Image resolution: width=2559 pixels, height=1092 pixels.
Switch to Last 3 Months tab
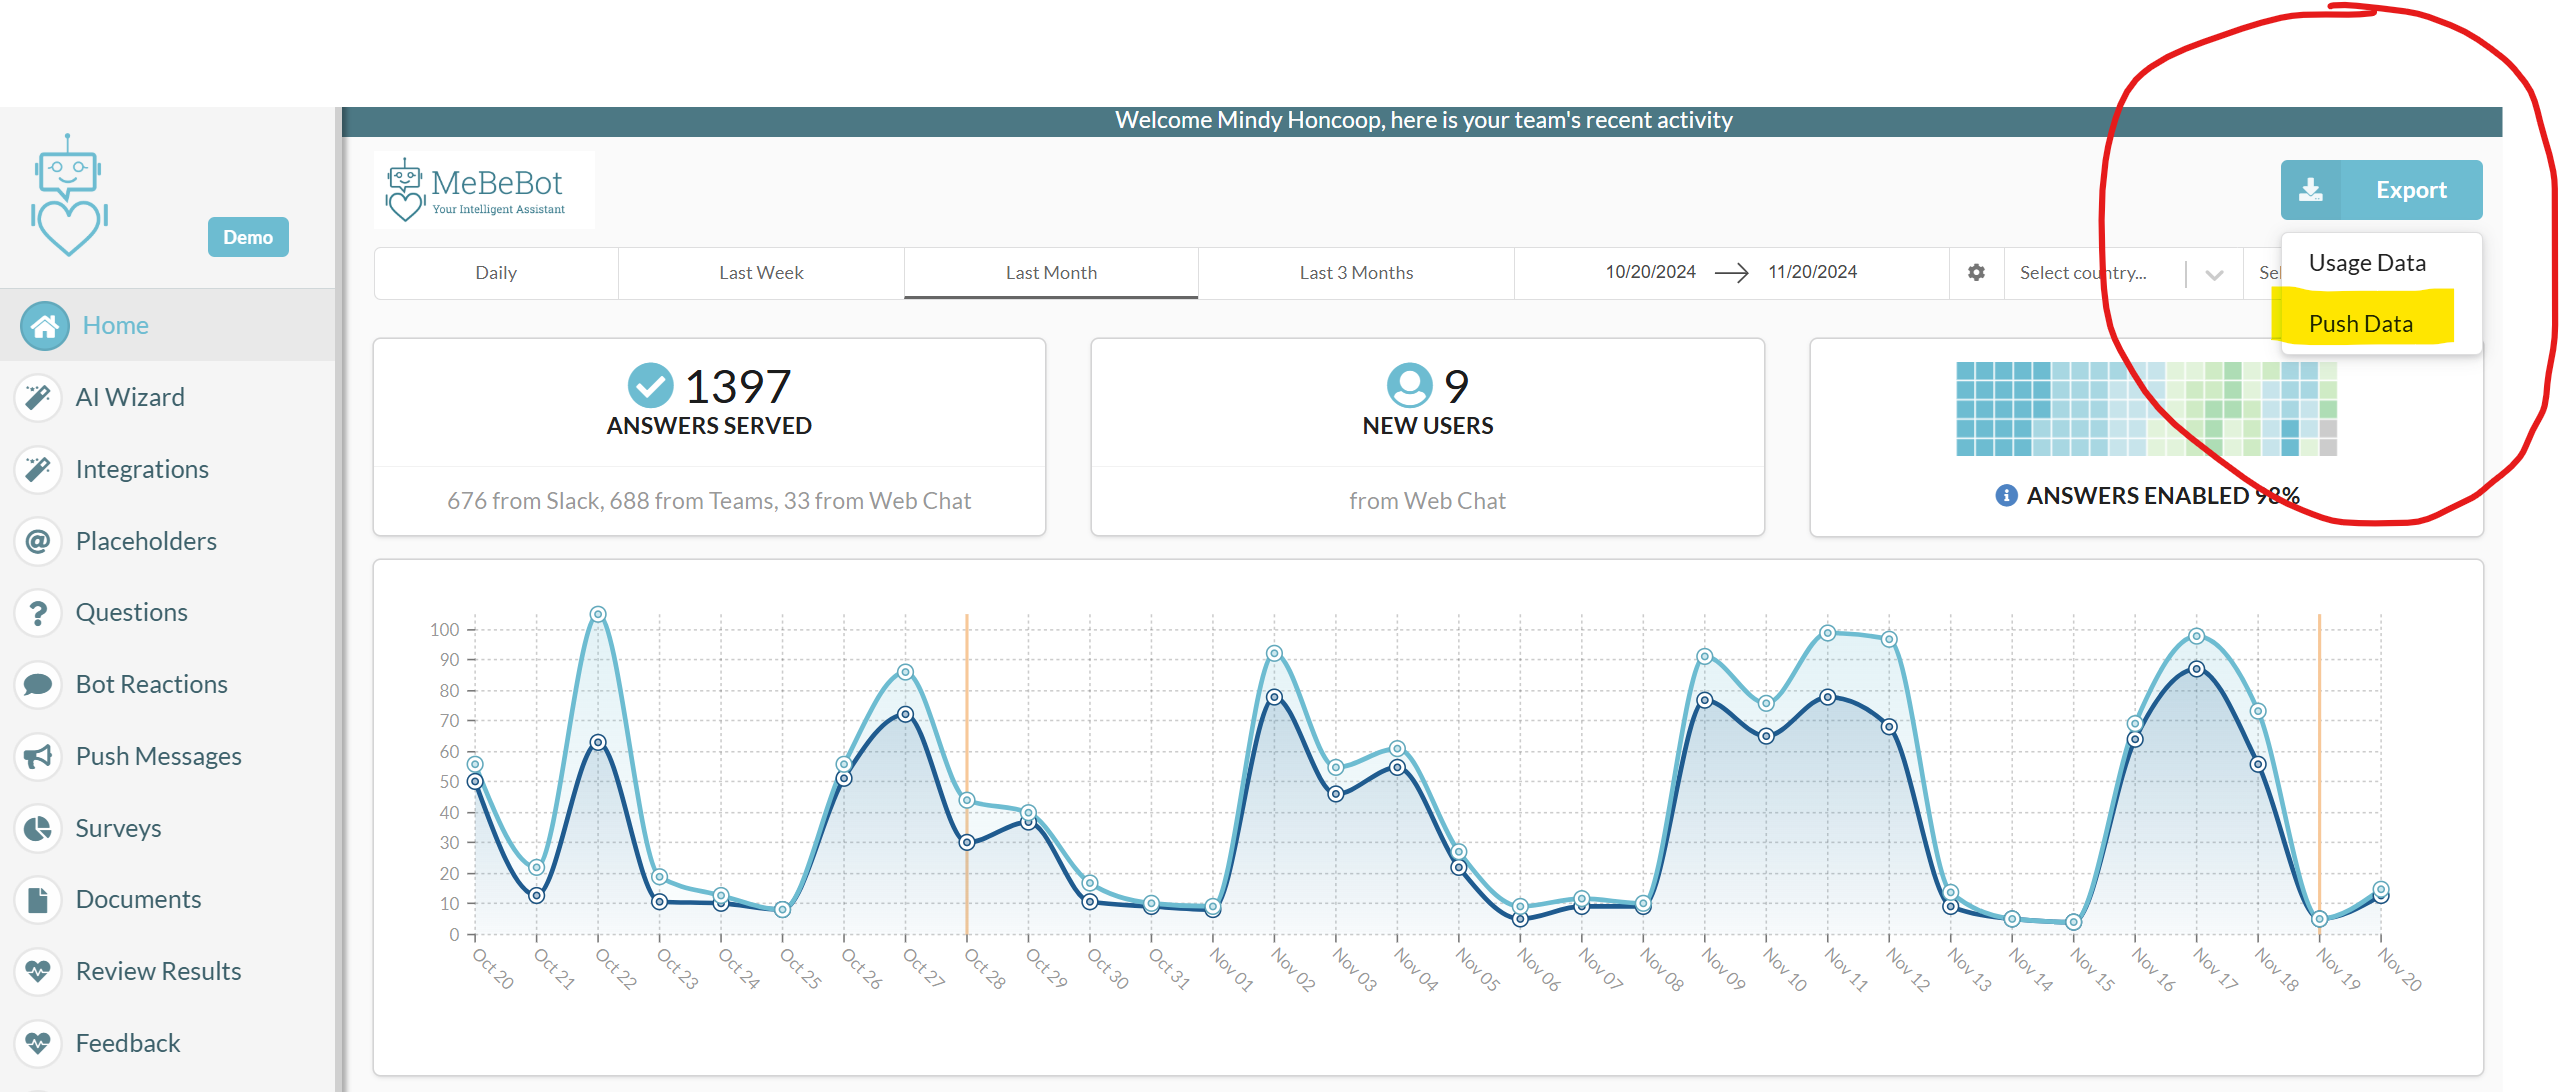click(1356, 273)
